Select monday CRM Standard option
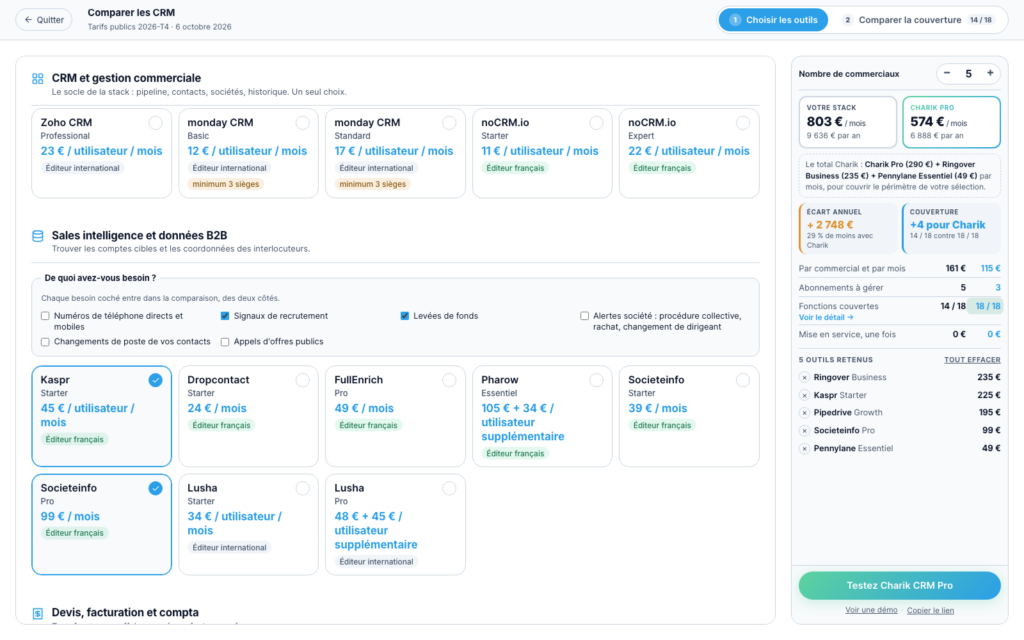1024x640 pixels. point(395,153)
